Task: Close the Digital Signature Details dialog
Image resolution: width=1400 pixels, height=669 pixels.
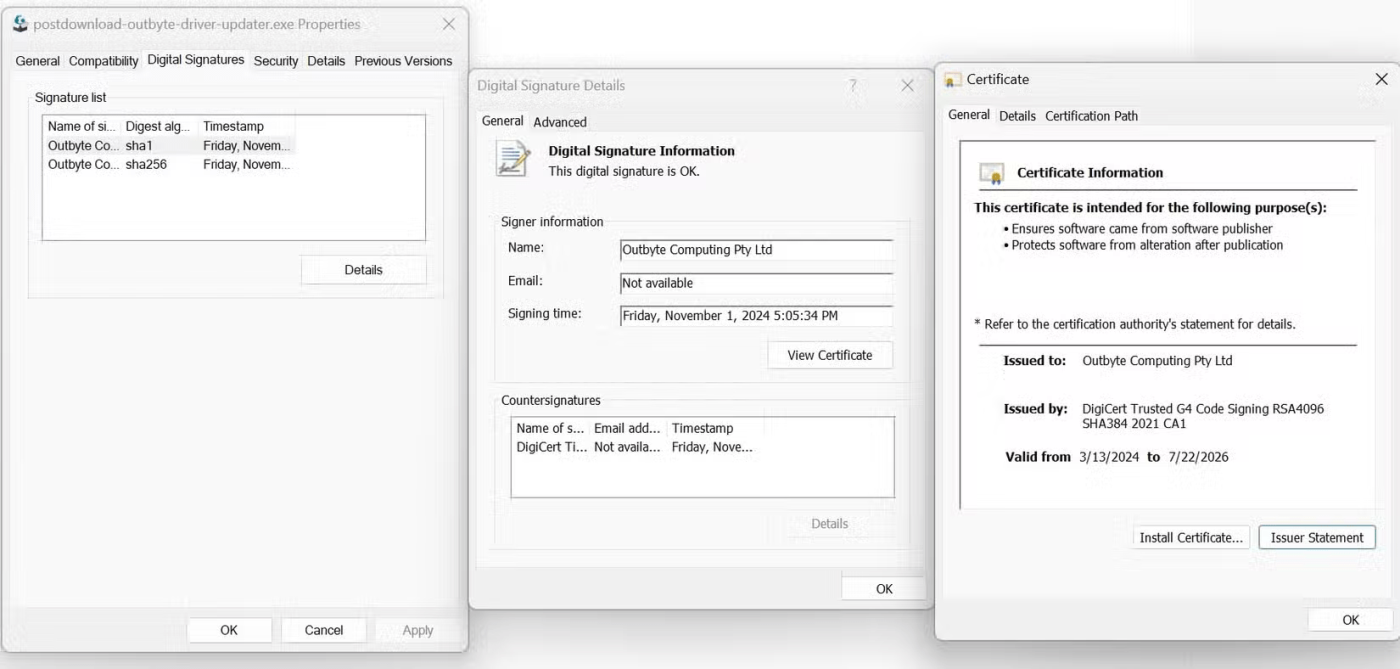Action: coord(907,86)
